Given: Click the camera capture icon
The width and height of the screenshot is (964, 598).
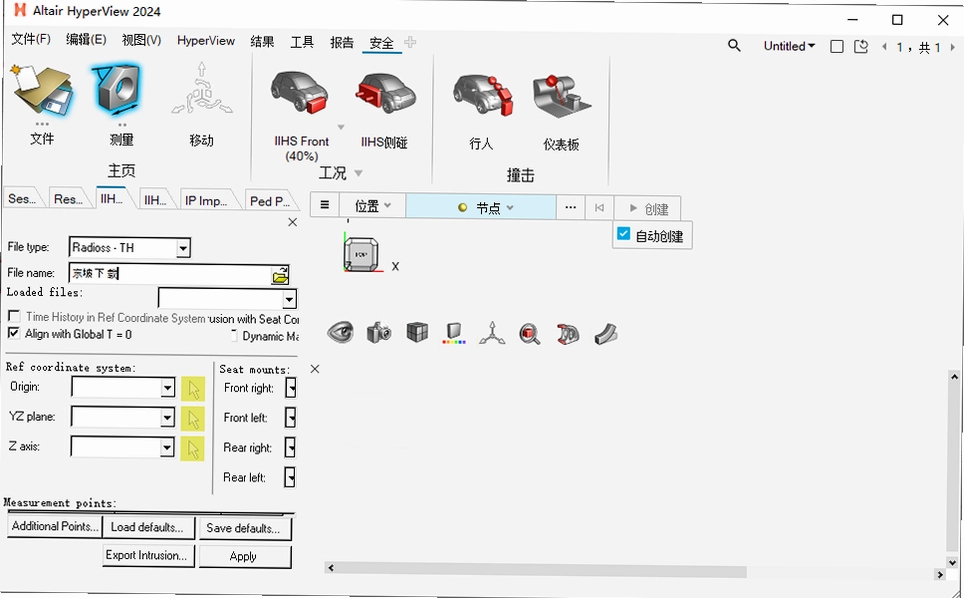Looking at the screenshot, I should tap(379, 333).
